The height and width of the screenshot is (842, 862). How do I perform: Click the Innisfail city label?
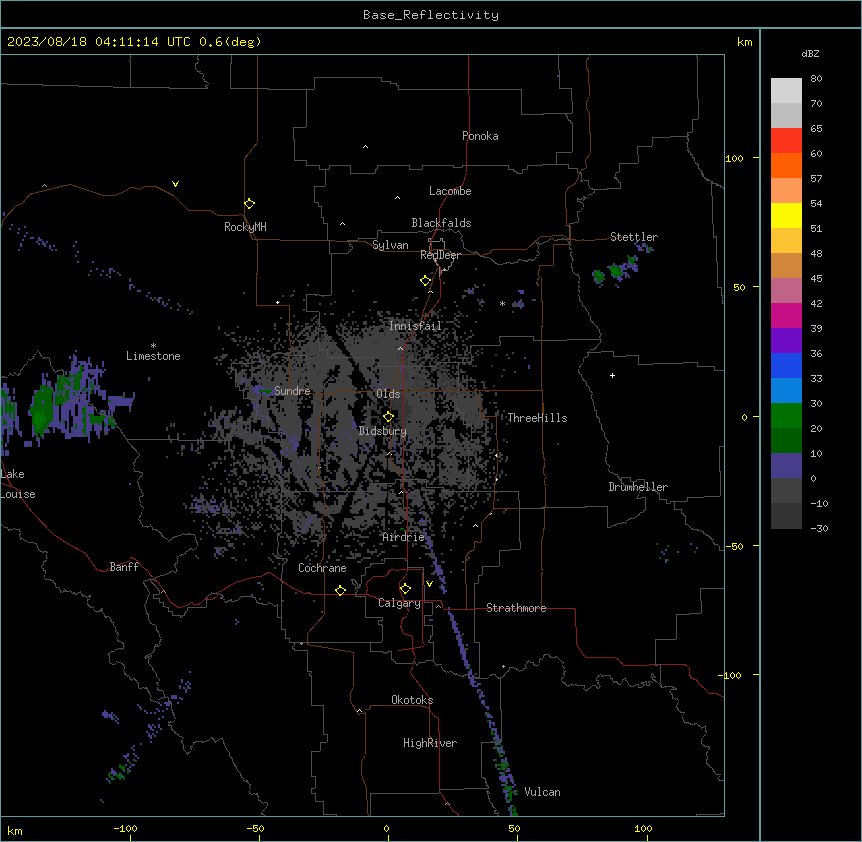(415, 326)
